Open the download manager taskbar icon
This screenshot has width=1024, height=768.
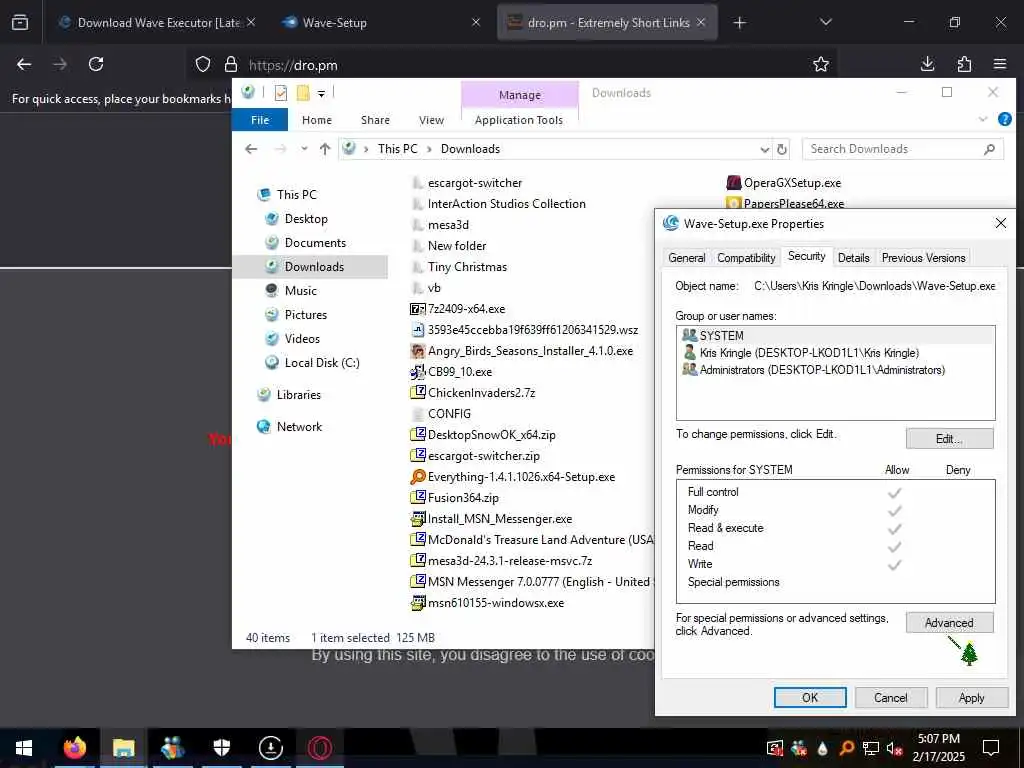point(270,748)
